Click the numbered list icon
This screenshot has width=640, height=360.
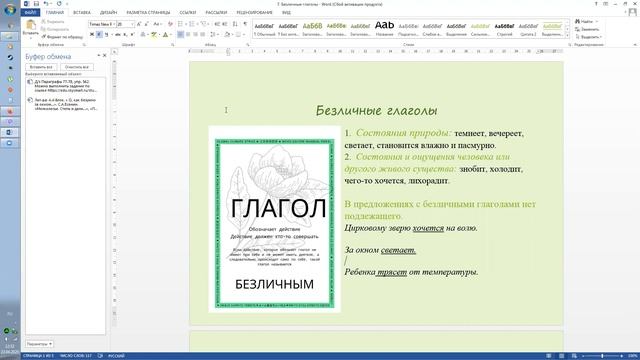(192, 24)
